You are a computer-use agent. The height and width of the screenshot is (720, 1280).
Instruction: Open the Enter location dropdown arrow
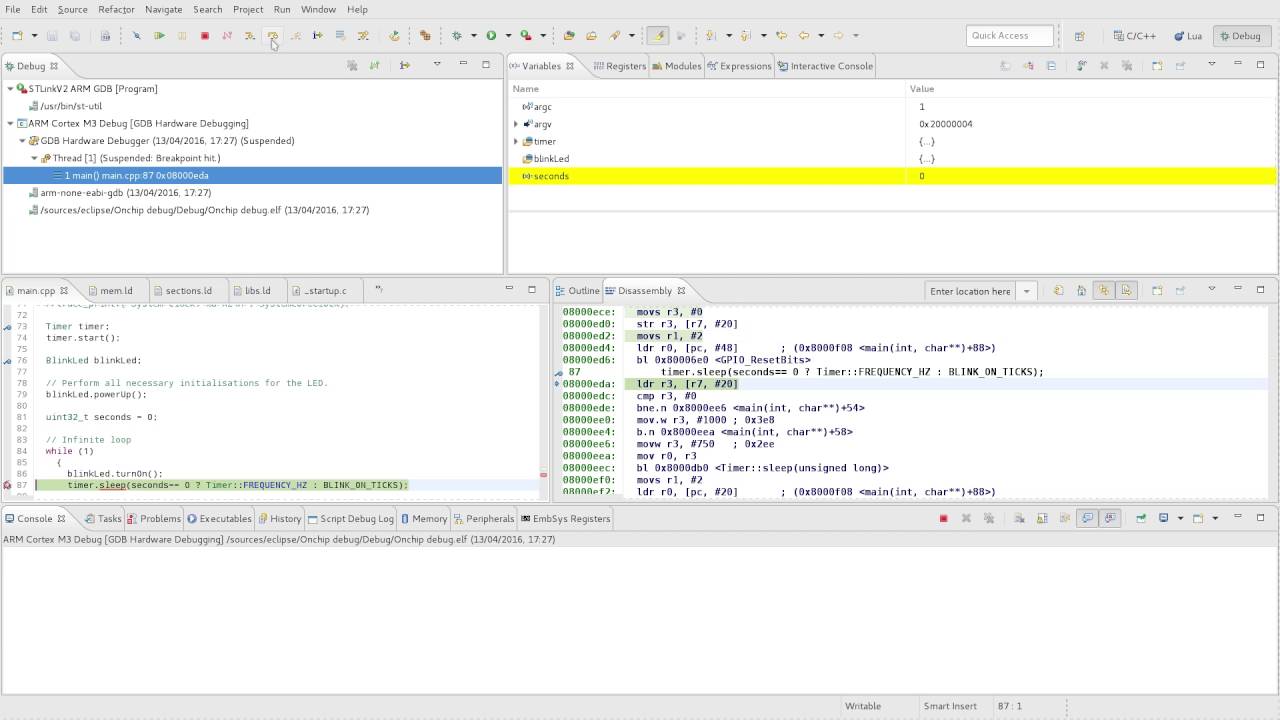[1026, 291]
